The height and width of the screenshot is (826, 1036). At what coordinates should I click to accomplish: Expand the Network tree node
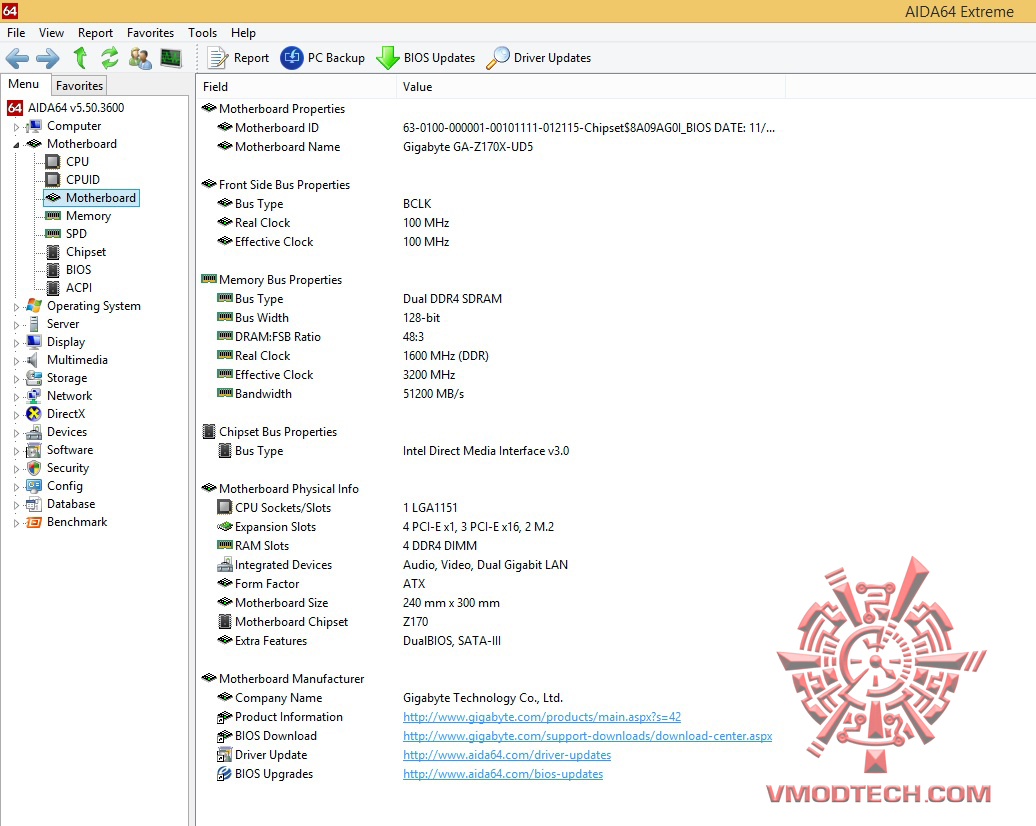pyautogui.click(x=17, y=396)
